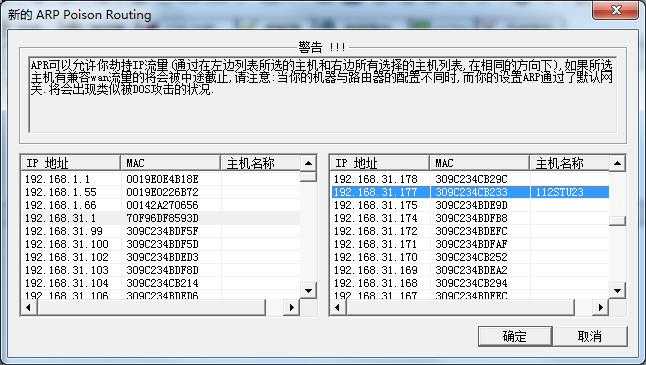Image resolution: width=646 pixels, height=365 pixels.
Task: Click the left list vertical scroll thumb
Action: (x=308, y=176)
